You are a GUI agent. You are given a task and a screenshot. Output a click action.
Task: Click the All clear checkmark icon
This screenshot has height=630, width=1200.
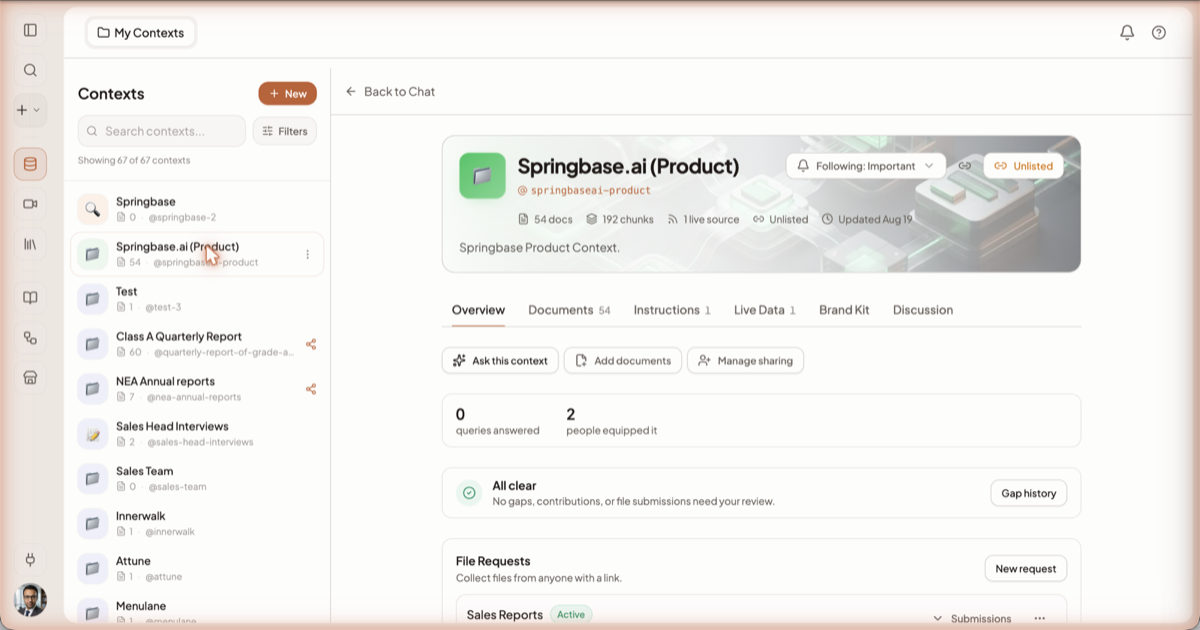click(x=469, y=493)
